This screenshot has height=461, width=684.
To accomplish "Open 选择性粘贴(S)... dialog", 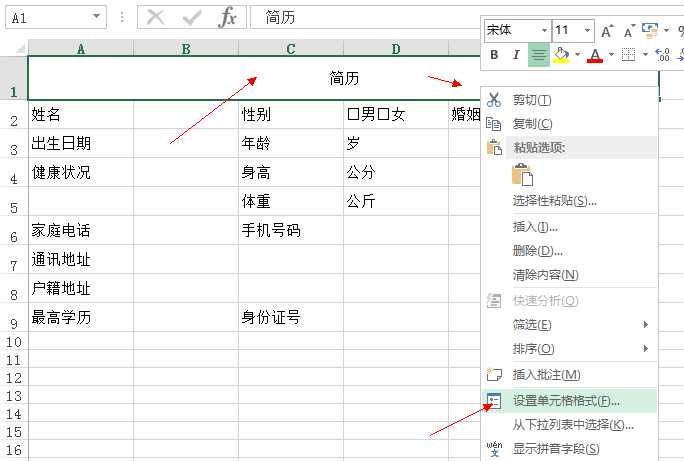I will click(x=570, y=201).
